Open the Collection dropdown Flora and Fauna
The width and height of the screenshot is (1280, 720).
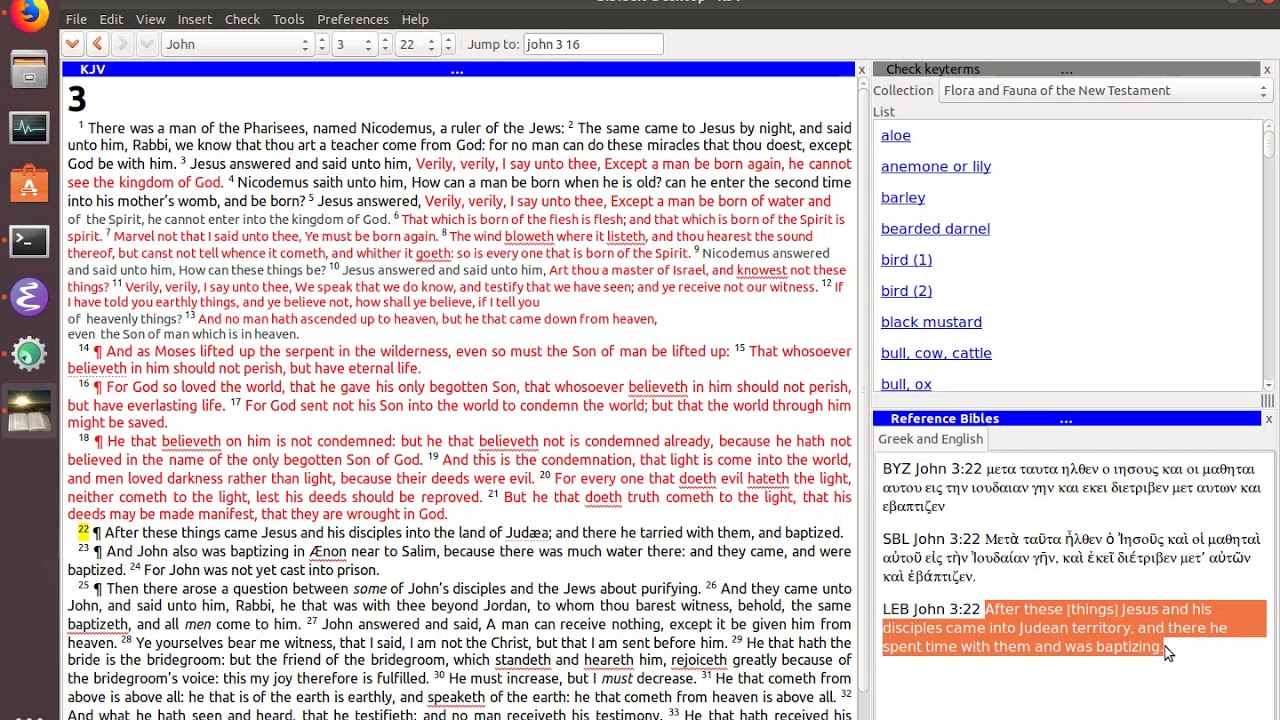pyautogui.click(x=1105, y=91)
